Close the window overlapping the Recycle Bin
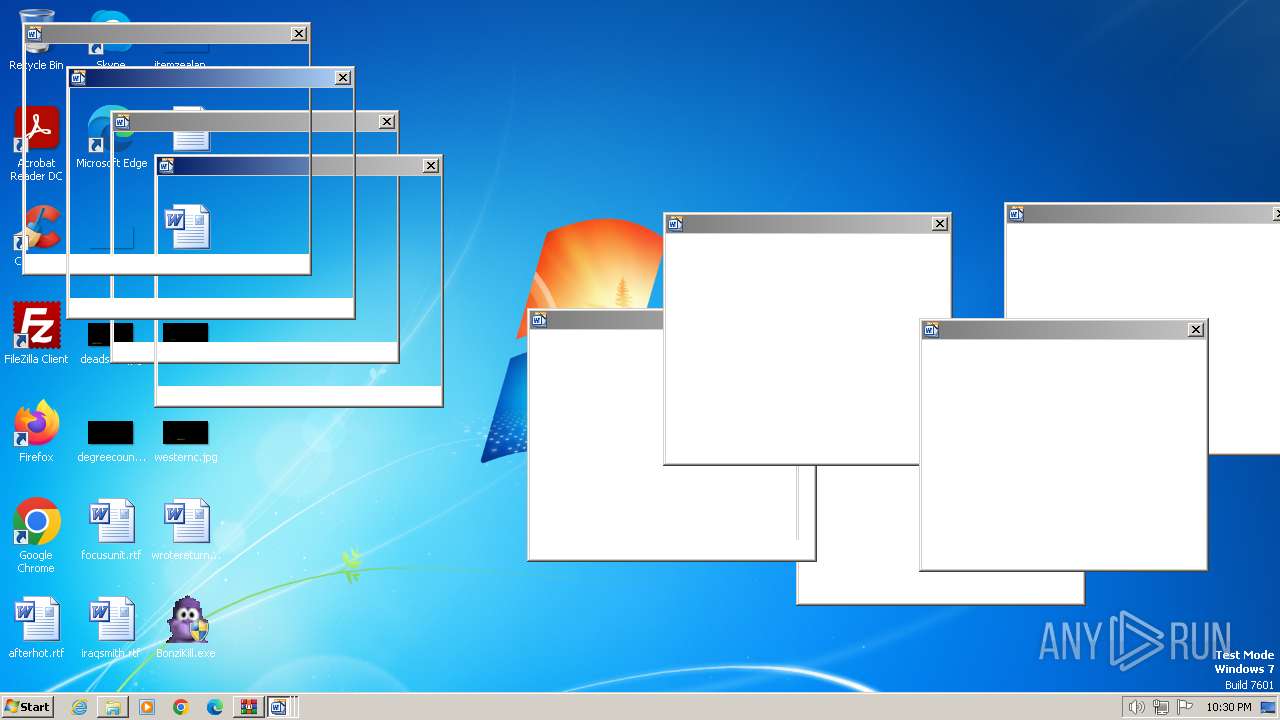This screenshot has height=720, width=1280. tap(299, 34)
